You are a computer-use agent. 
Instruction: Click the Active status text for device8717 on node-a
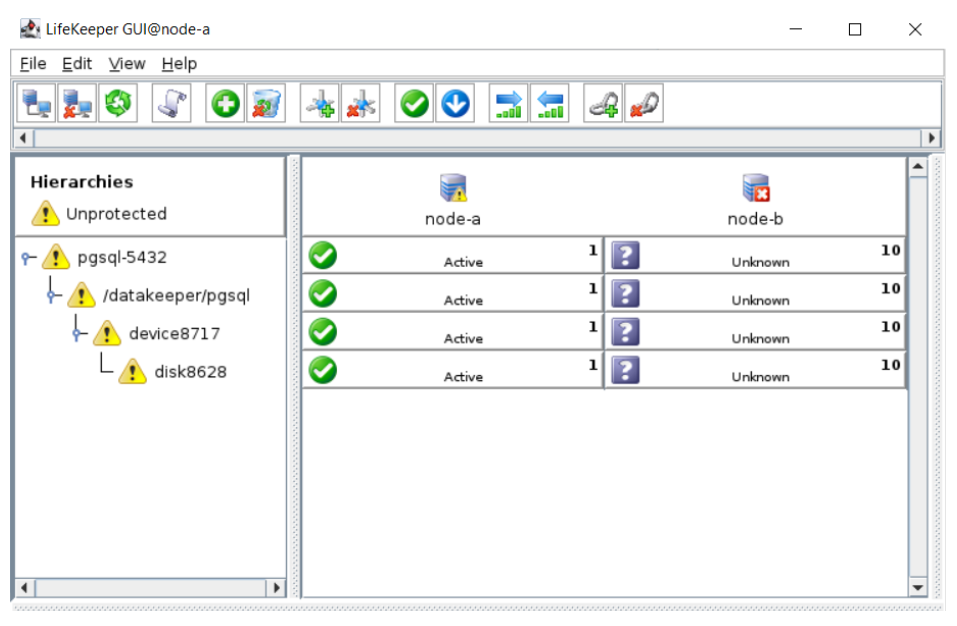(463, 339)
